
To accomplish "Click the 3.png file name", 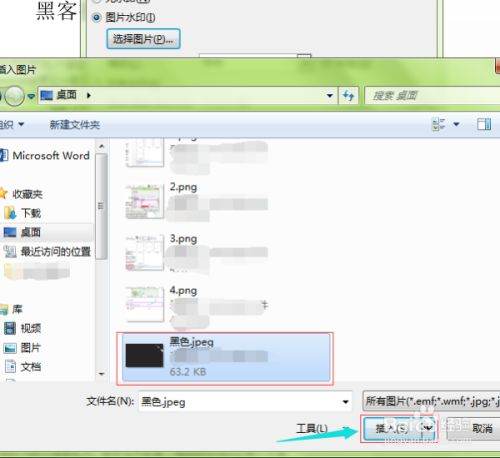I will click(183, 239).
